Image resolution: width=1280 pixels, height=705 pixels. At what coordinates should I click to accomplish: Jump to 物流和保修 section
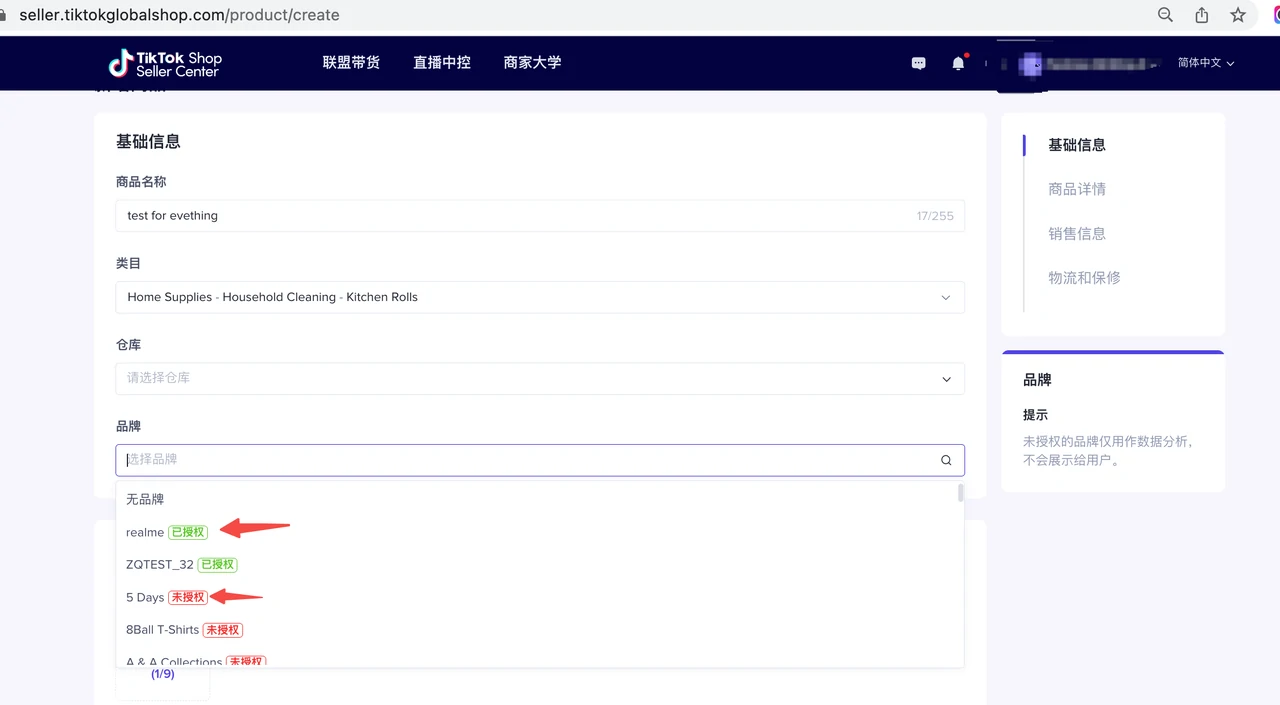click(x=1084, y=277)
